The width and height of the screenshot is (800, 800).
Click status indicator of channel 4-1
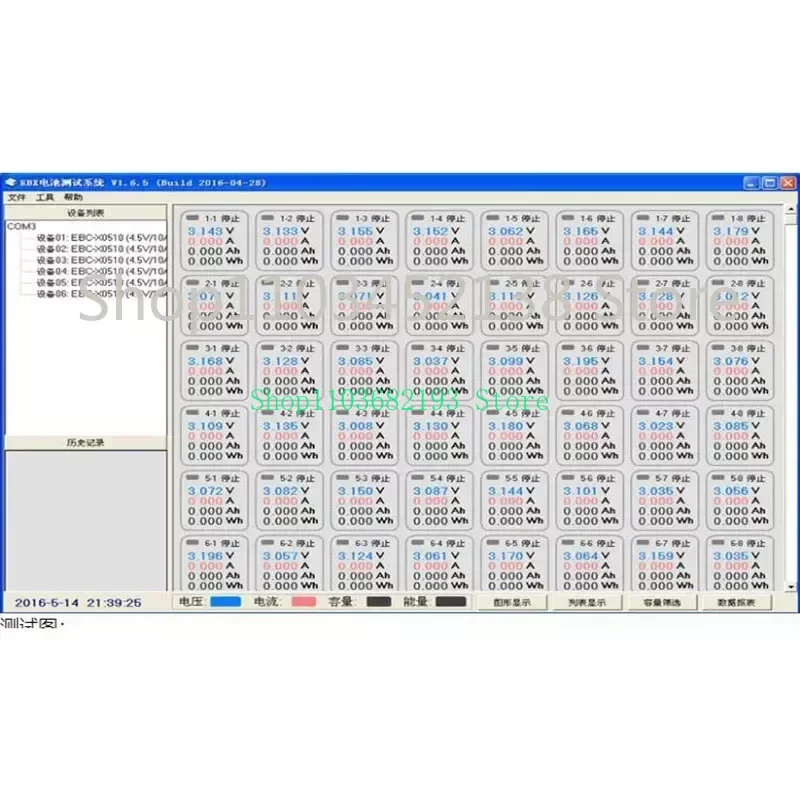pos(192,412)
